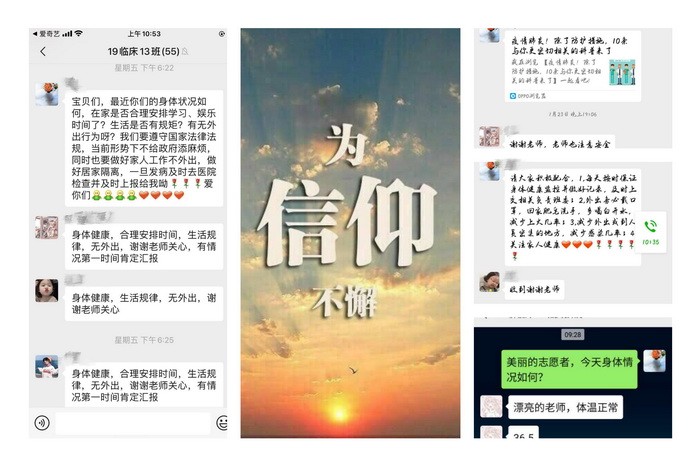
Task: Tap the muted bell icon next to group name
Action: [x=185, y=52]
